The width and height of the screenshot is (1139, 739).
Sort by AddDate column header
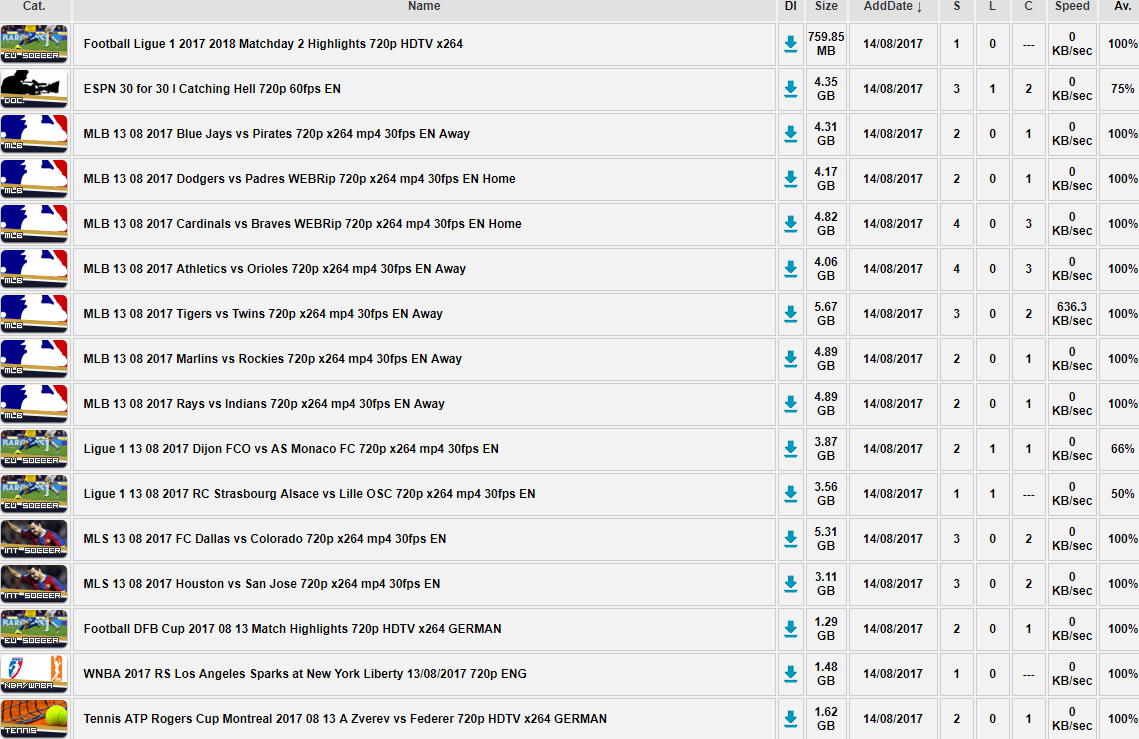point(893,7)
